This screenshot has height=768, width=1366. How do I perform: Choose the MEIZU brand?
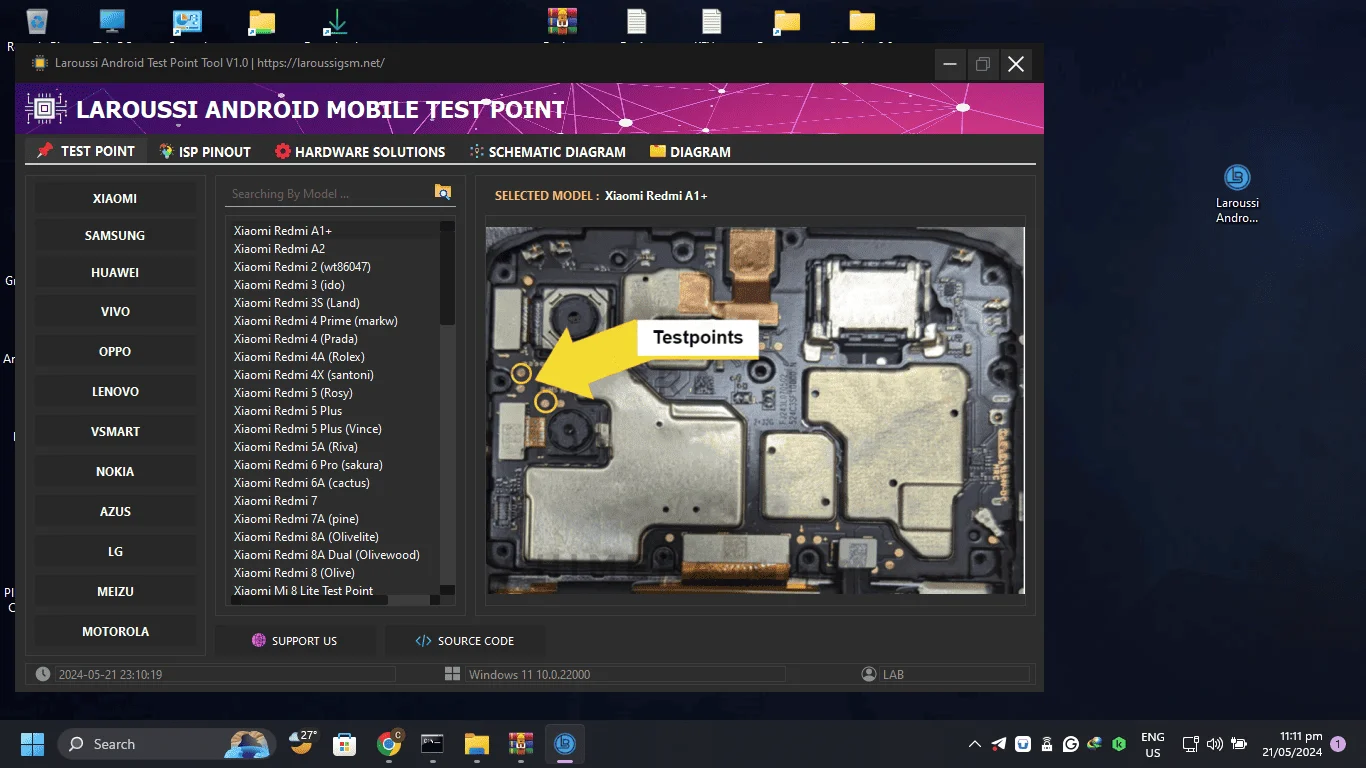click(115, 591)
